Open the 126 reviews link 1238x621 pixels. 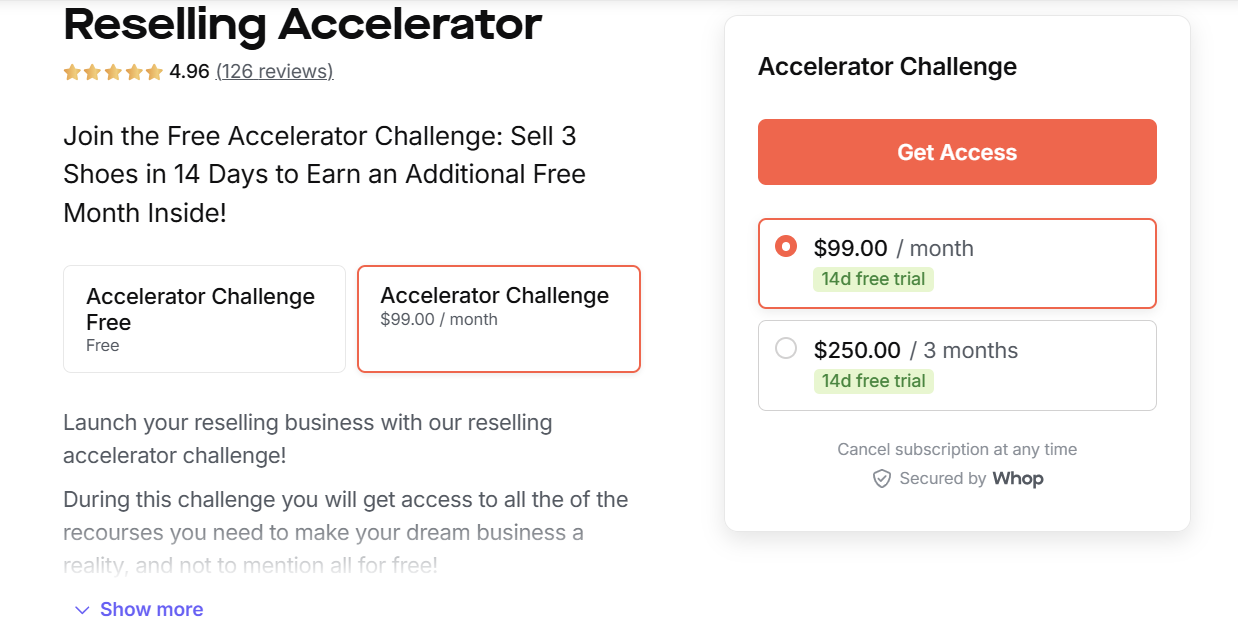[274, 72]
